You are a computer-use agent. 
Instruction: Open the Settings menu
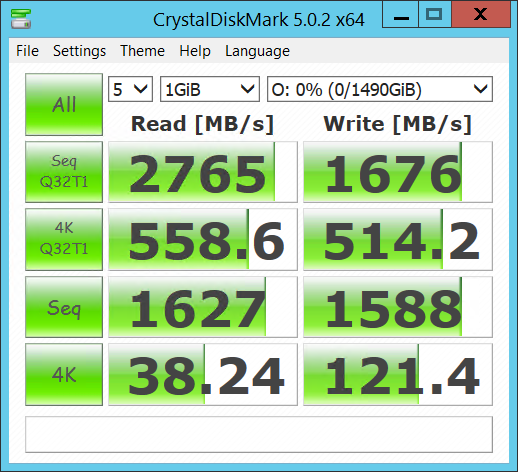point(79,51)
